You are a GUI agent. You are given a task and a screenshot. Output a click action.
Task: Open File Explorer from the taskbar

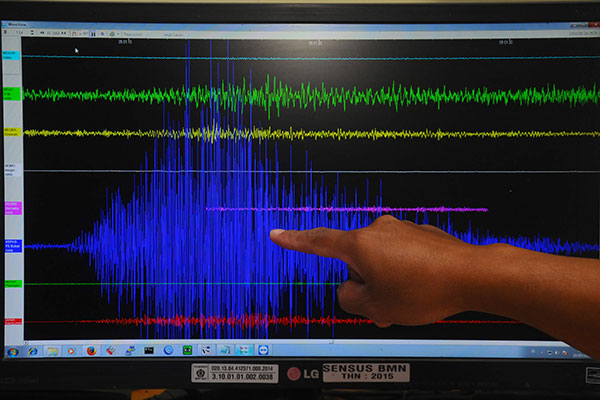pos(52,351)
